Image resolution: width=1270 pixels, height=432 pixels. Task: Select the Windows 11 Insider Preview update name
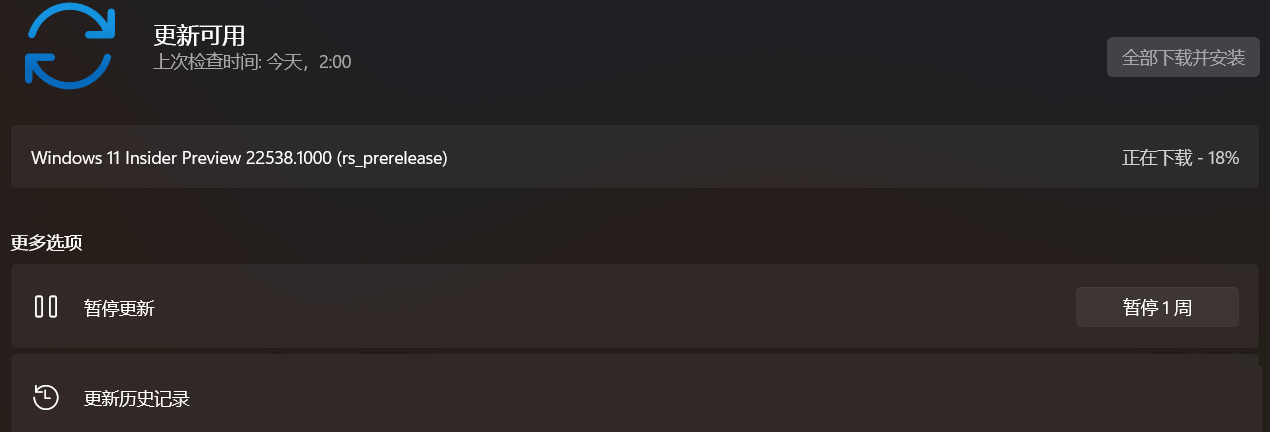point(136,158)
